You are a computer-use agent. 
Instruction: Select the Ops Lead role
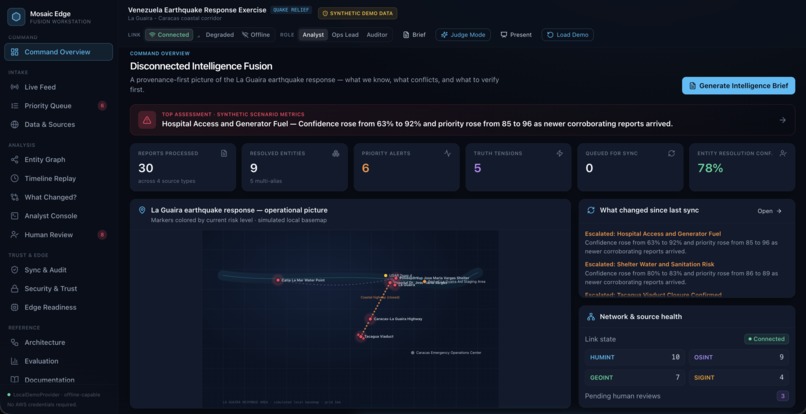345,35
